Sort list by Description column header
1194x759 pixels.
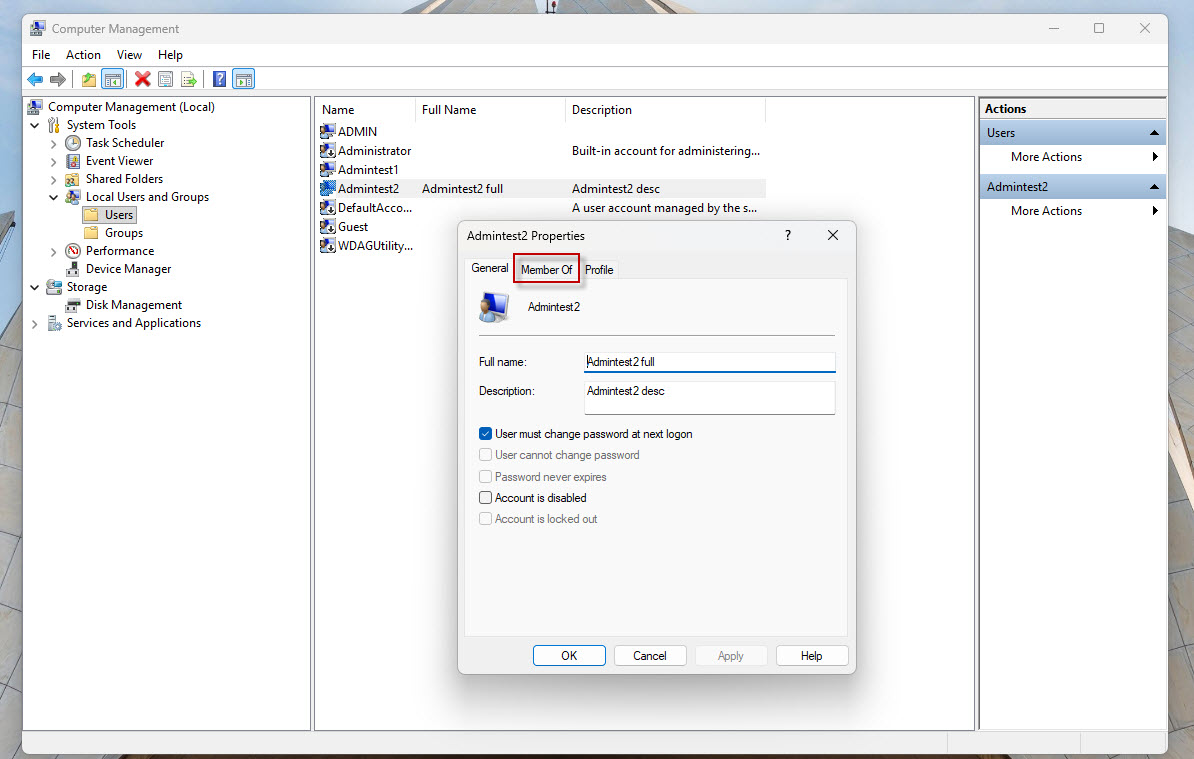(666, 110)
